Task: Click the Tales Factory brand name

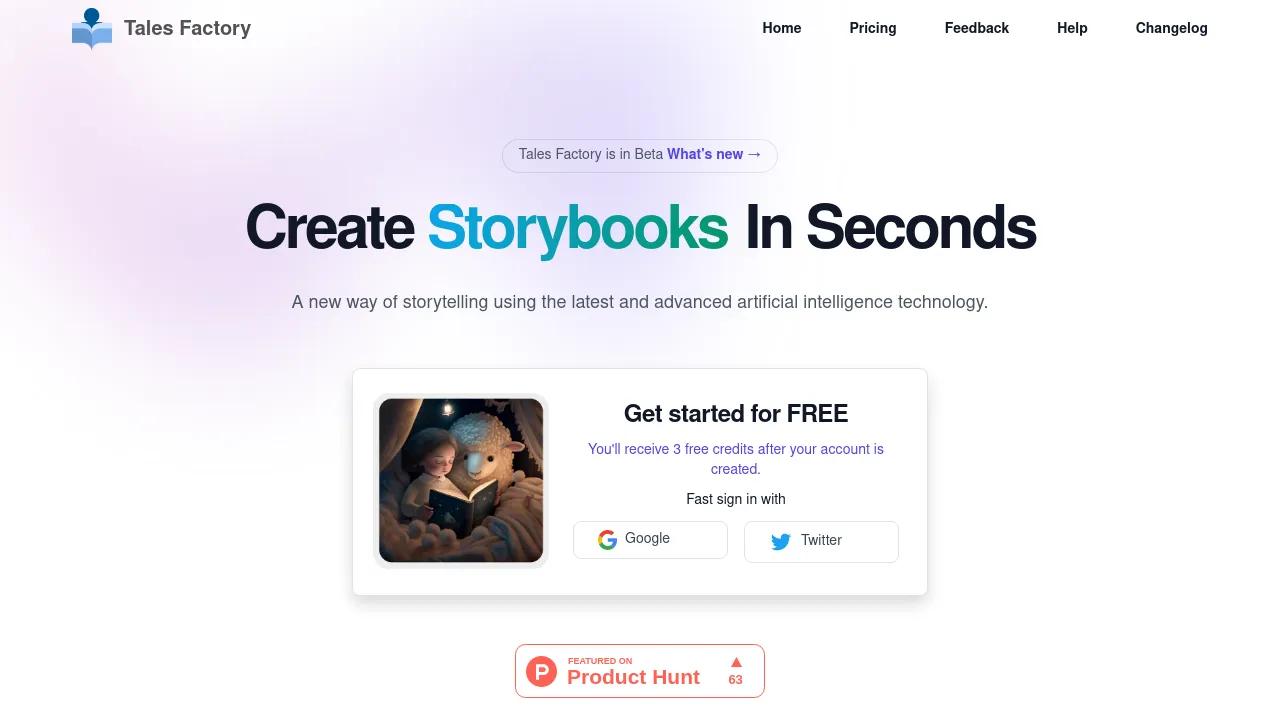Action: (x=188, y=28)
